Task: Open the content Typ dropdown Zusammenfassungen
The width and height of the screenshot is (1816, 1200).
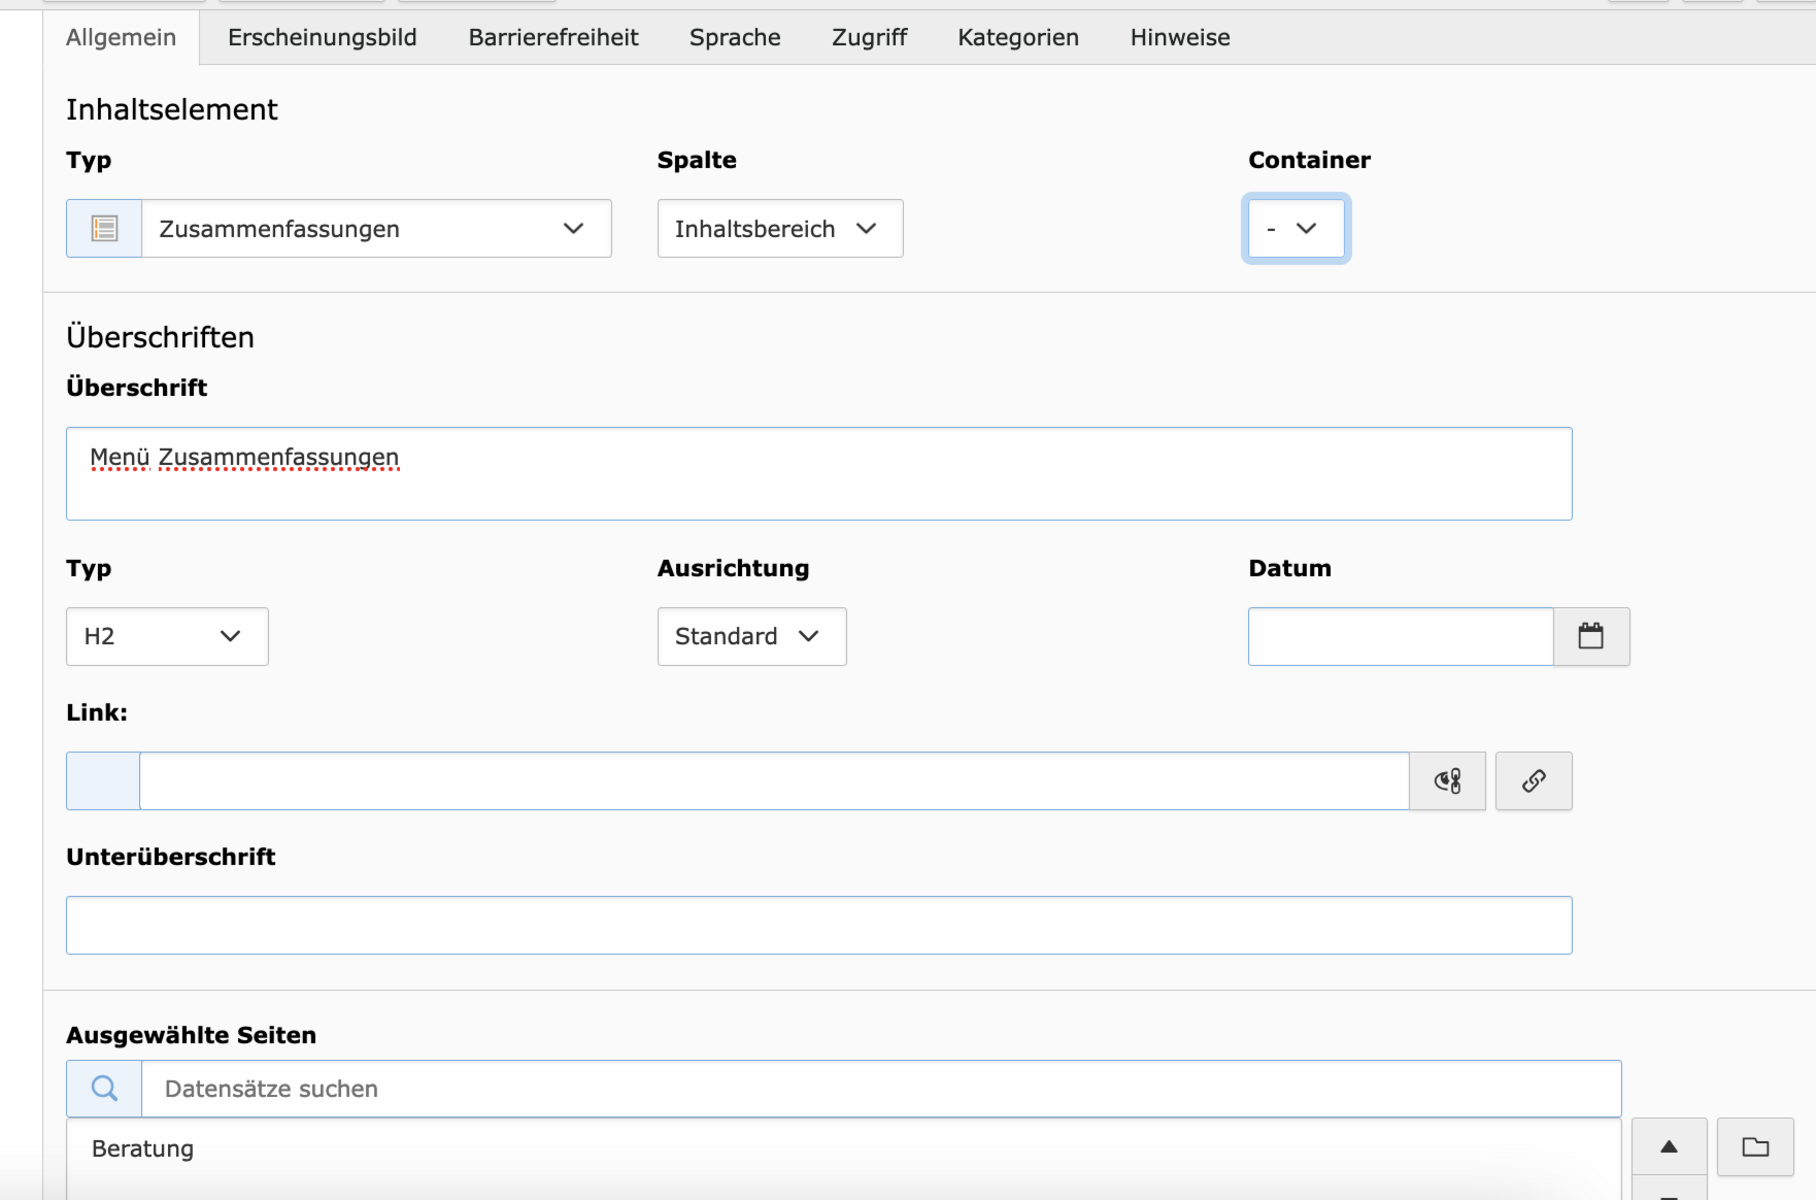Action: point(376,228)
